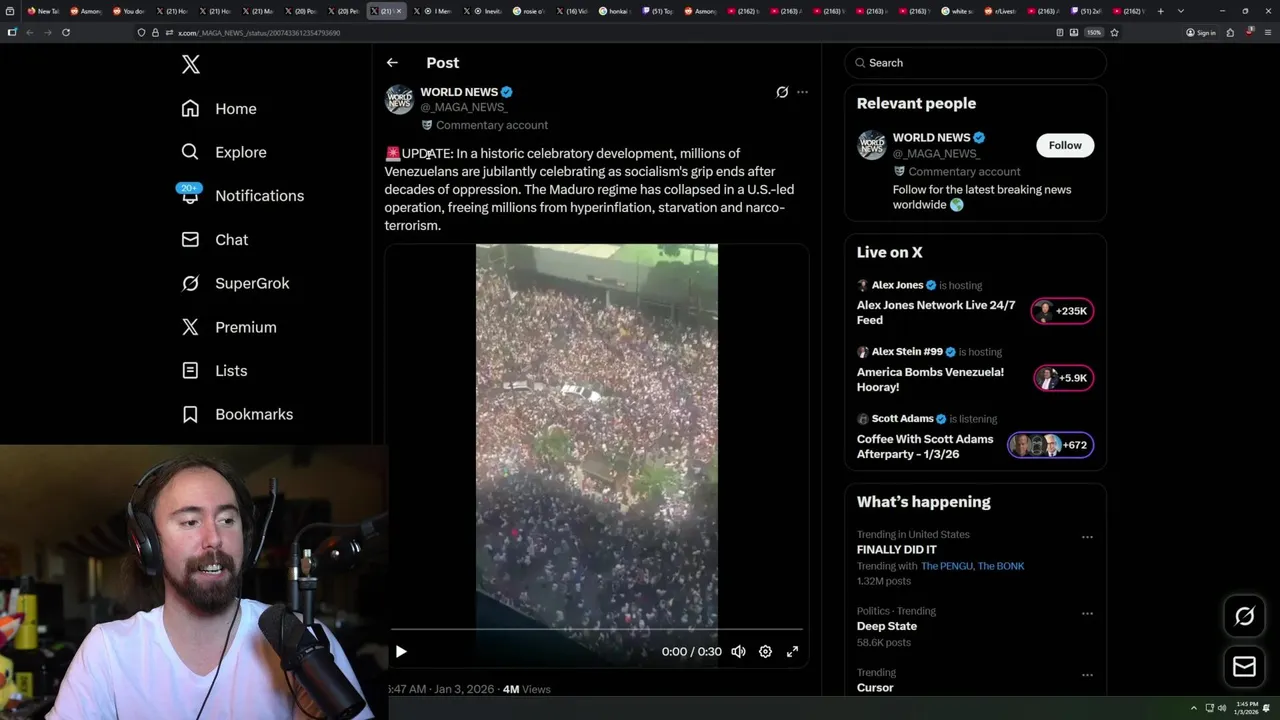This screenshot has height=720, width=1280.
Task: Close the active X tab
Action: click(400, 11)
